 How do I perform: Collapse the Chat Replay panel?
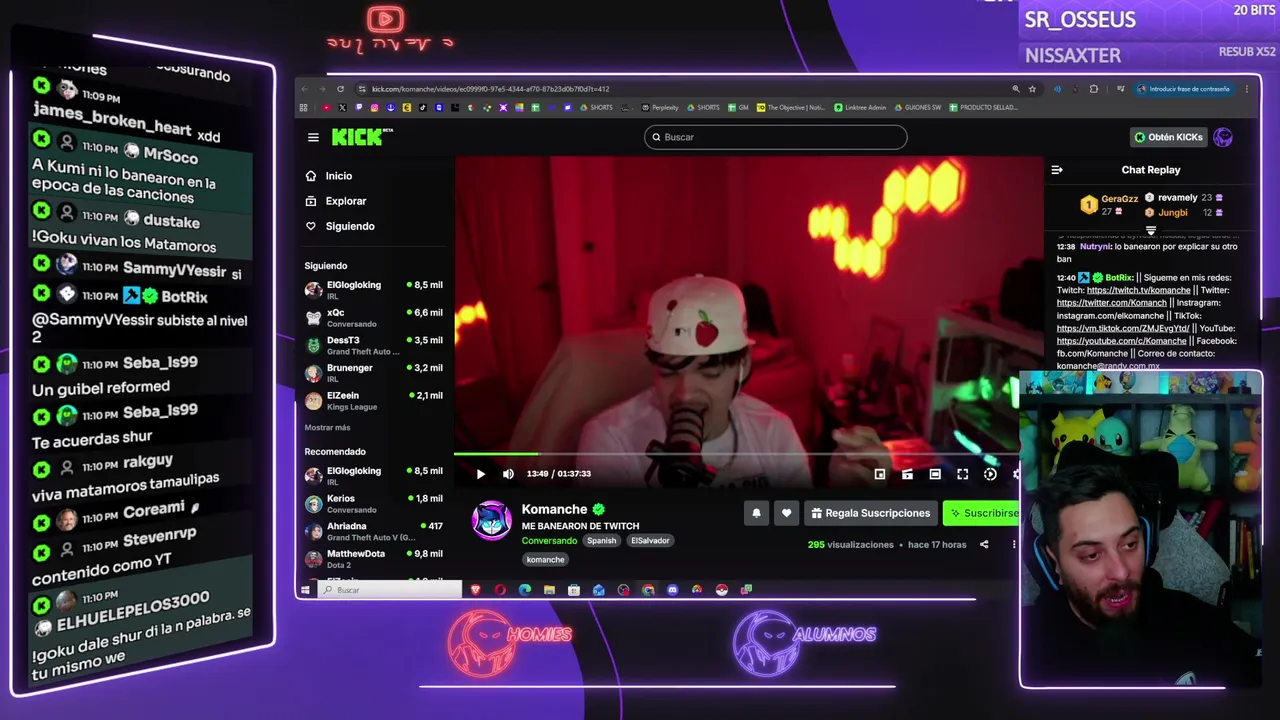point(1057,170)
